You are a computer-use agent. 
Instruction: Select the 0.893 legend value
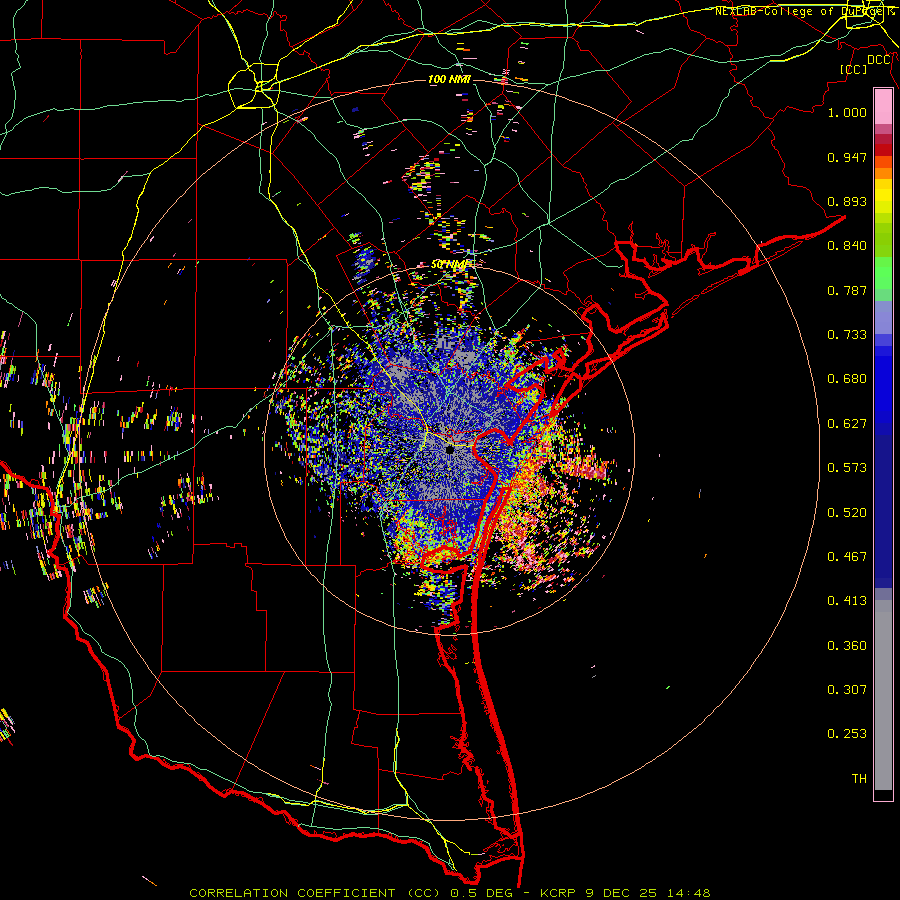847,201
